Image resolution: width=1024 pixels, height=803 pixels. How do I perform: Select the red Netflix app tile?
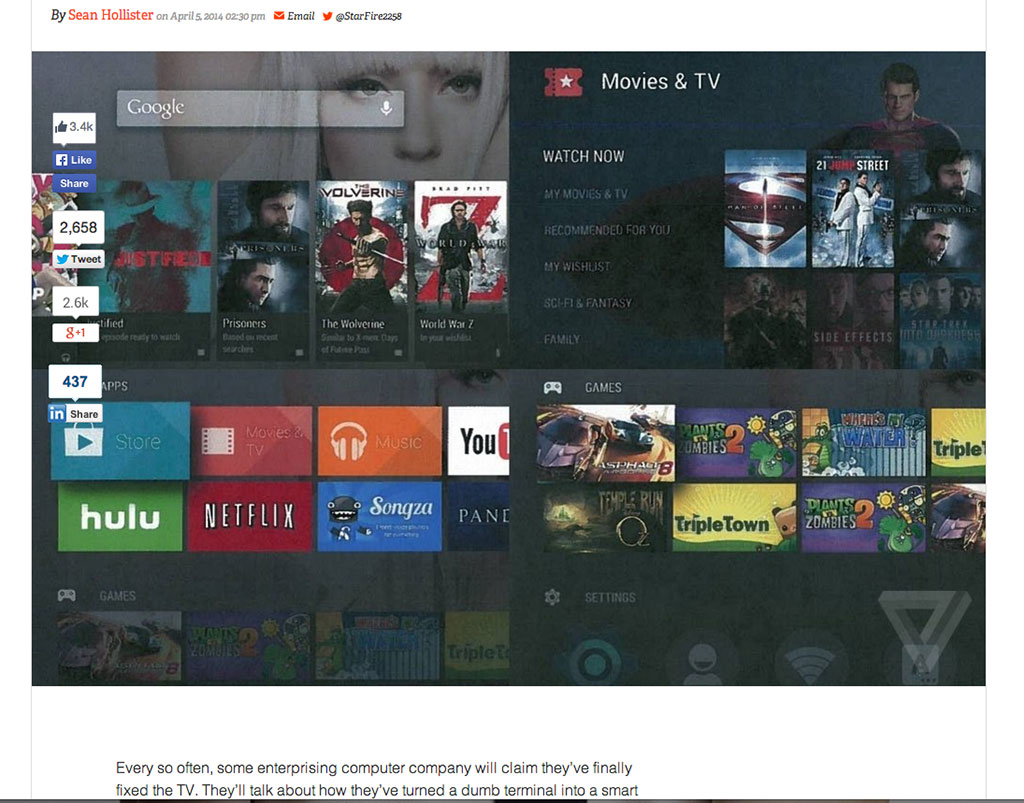click(x=249, y=517)
